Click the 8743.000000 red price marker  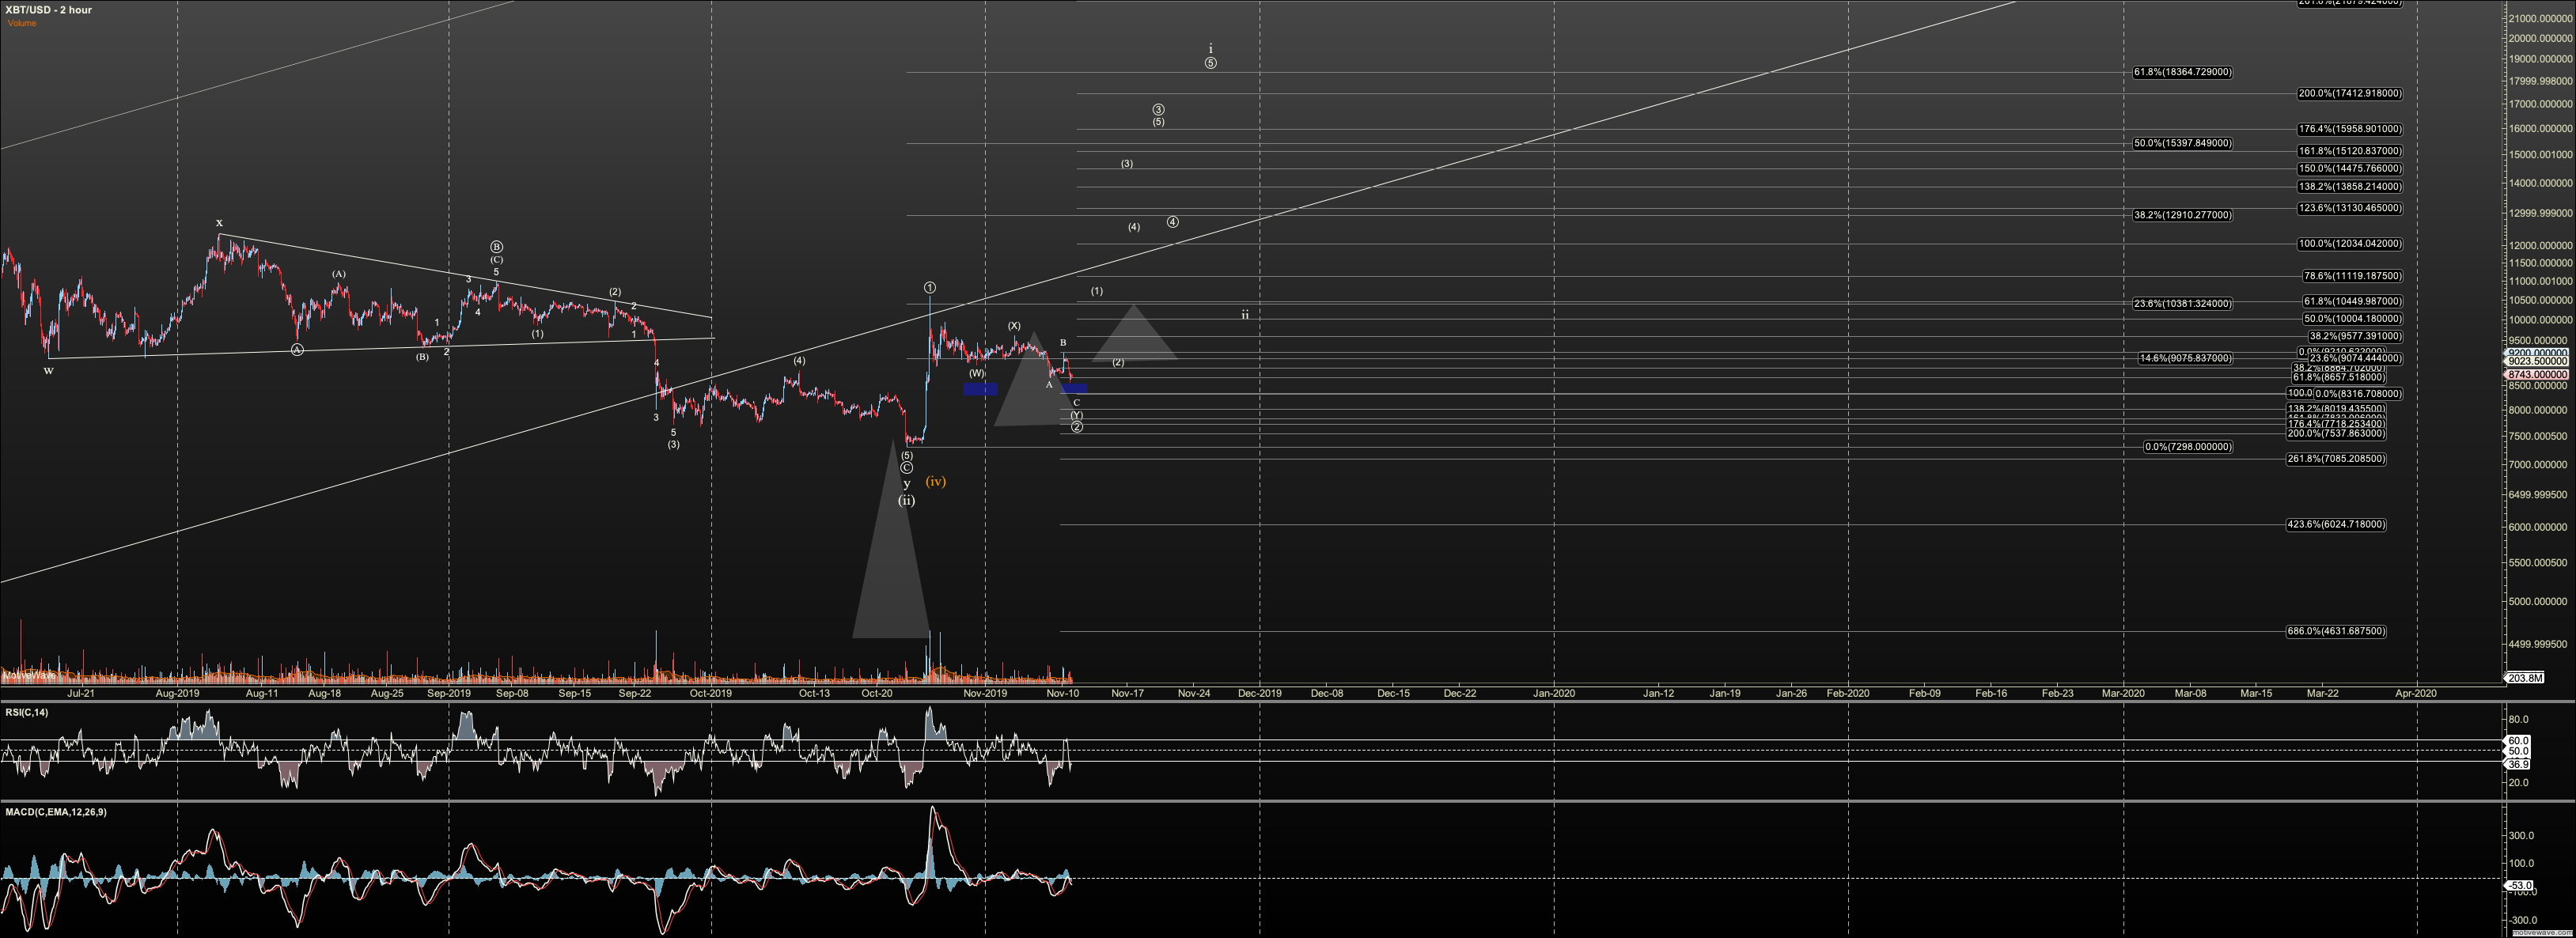(2536, 375)
